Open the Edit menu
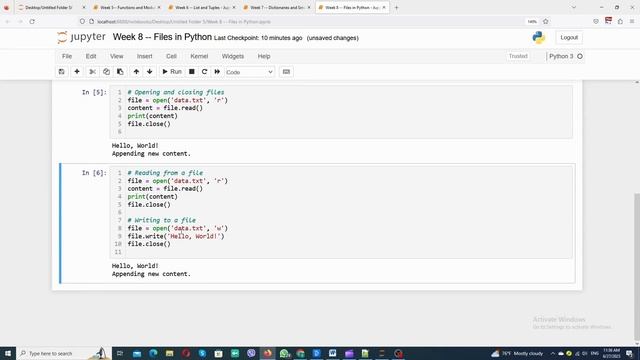Screen dimensions: 640x360 pos(91,56)
